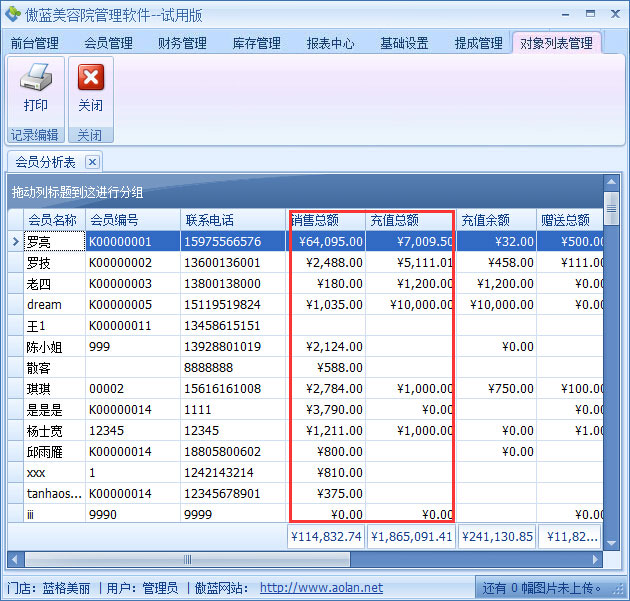
Task: Select the 库存管理 tab
Action: (256, 44)
